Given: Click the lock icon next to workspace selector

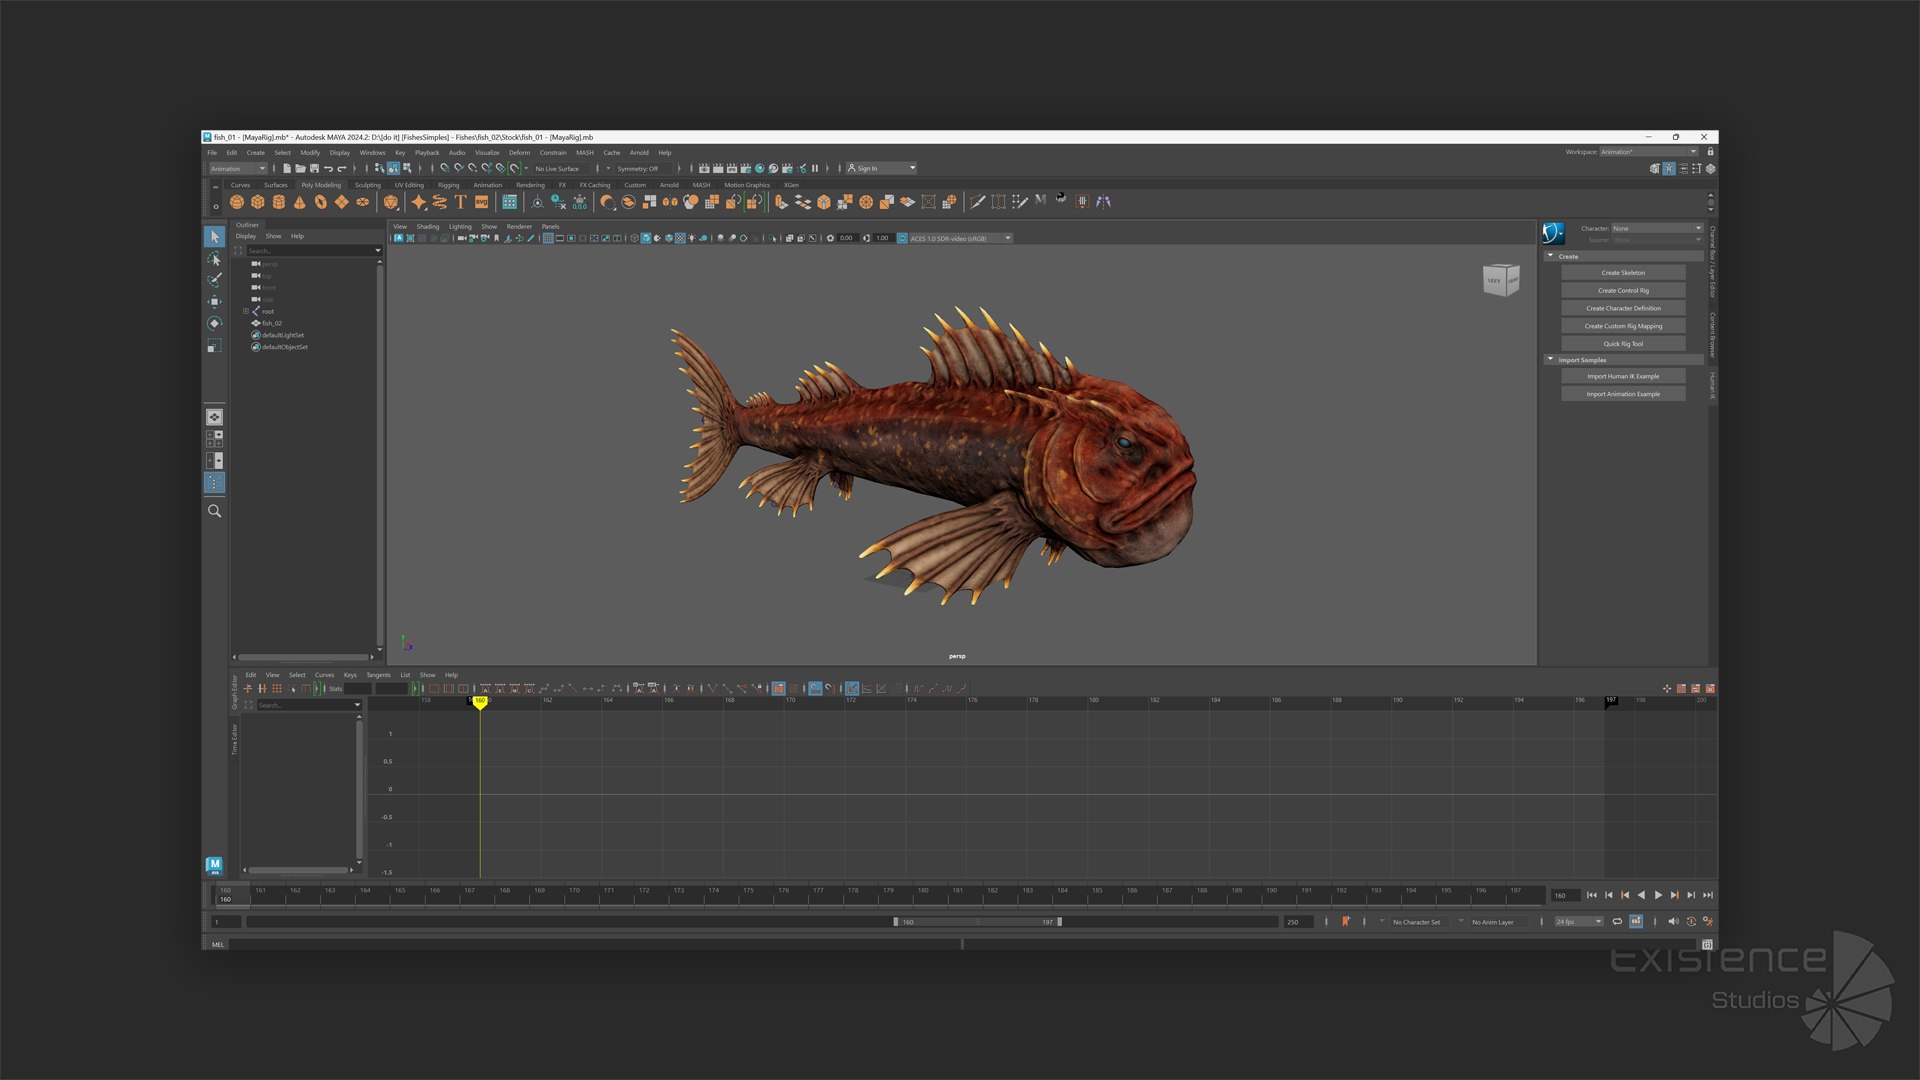Looking at the screenshot, I should pyautogui.click(x=1710, y=152).
